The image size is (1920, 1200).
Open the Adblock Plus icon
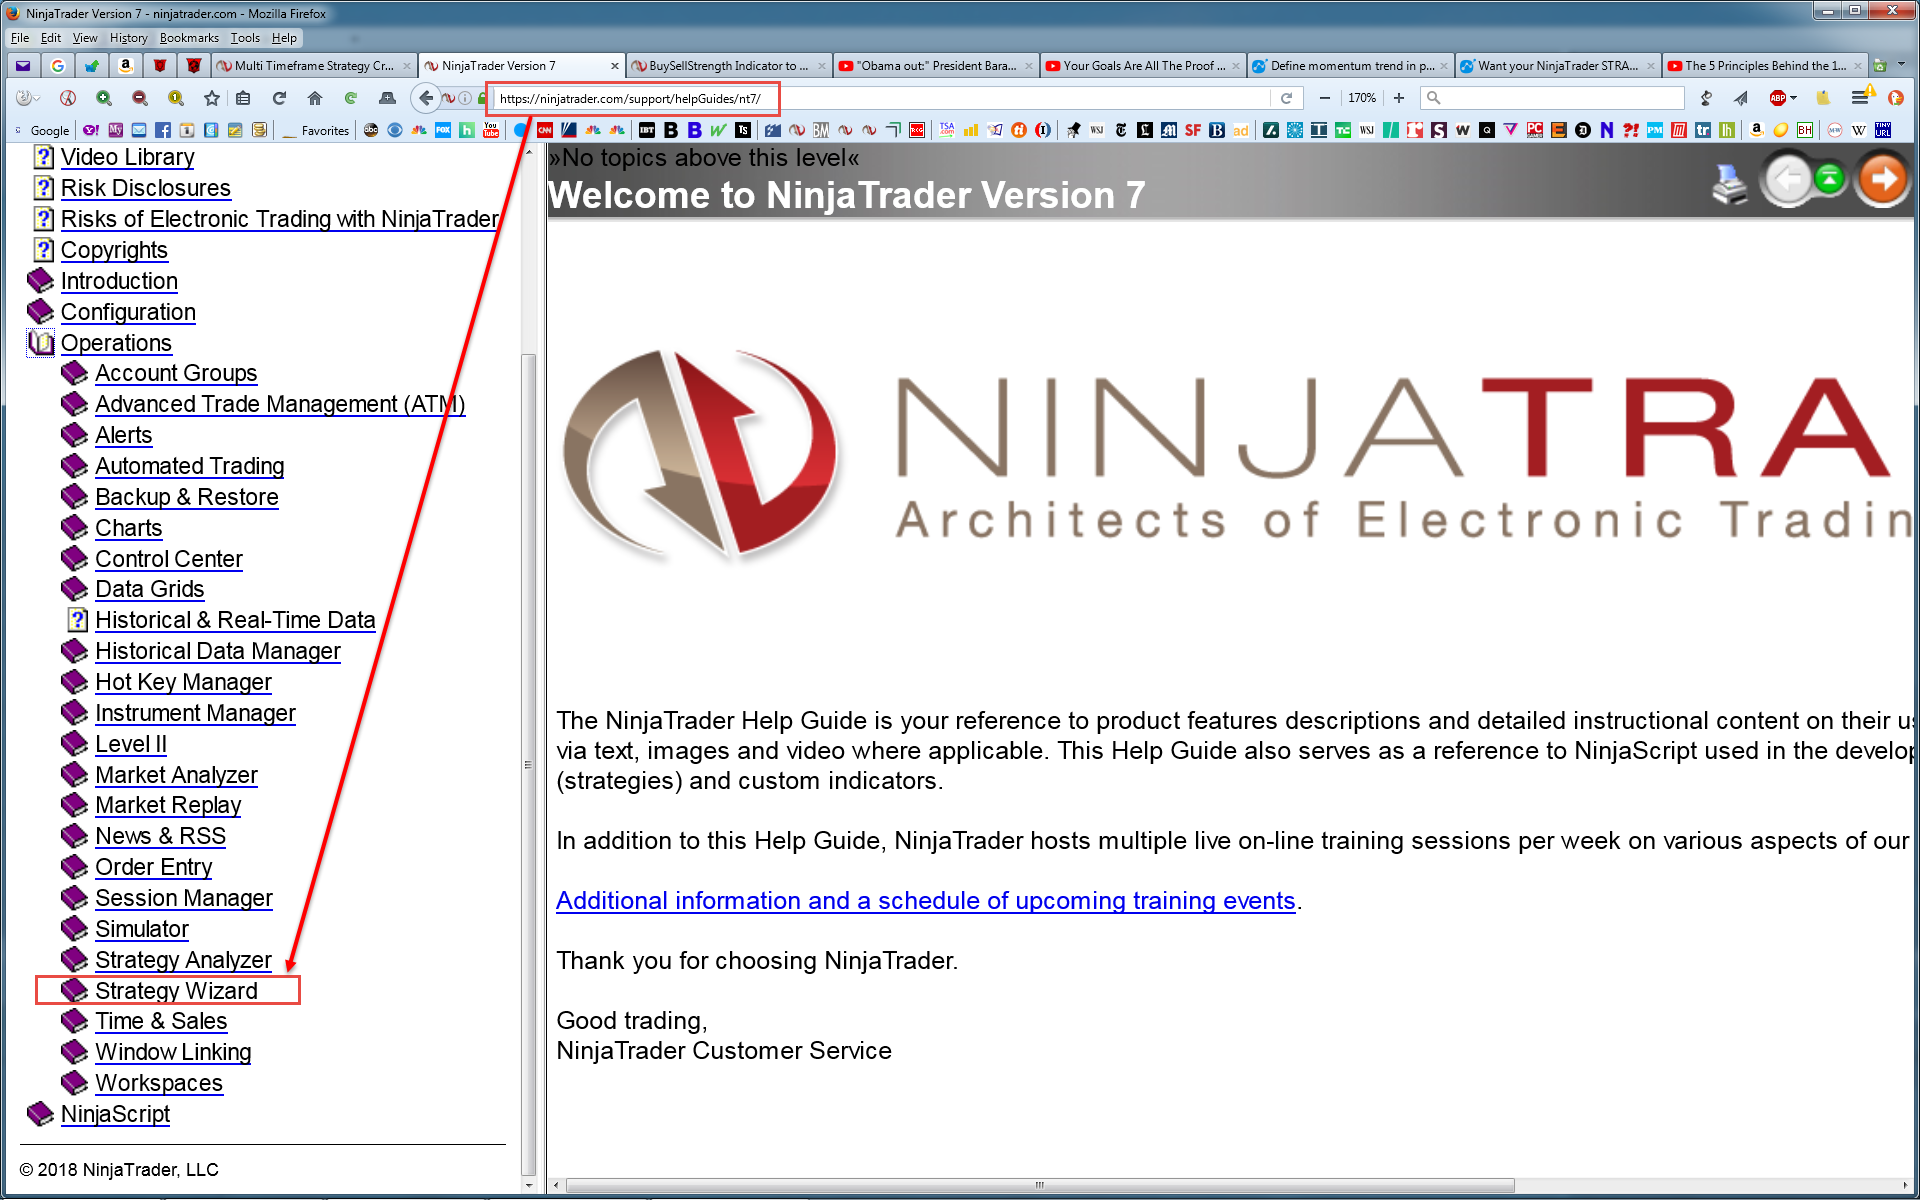click(x=1777, y=98)
